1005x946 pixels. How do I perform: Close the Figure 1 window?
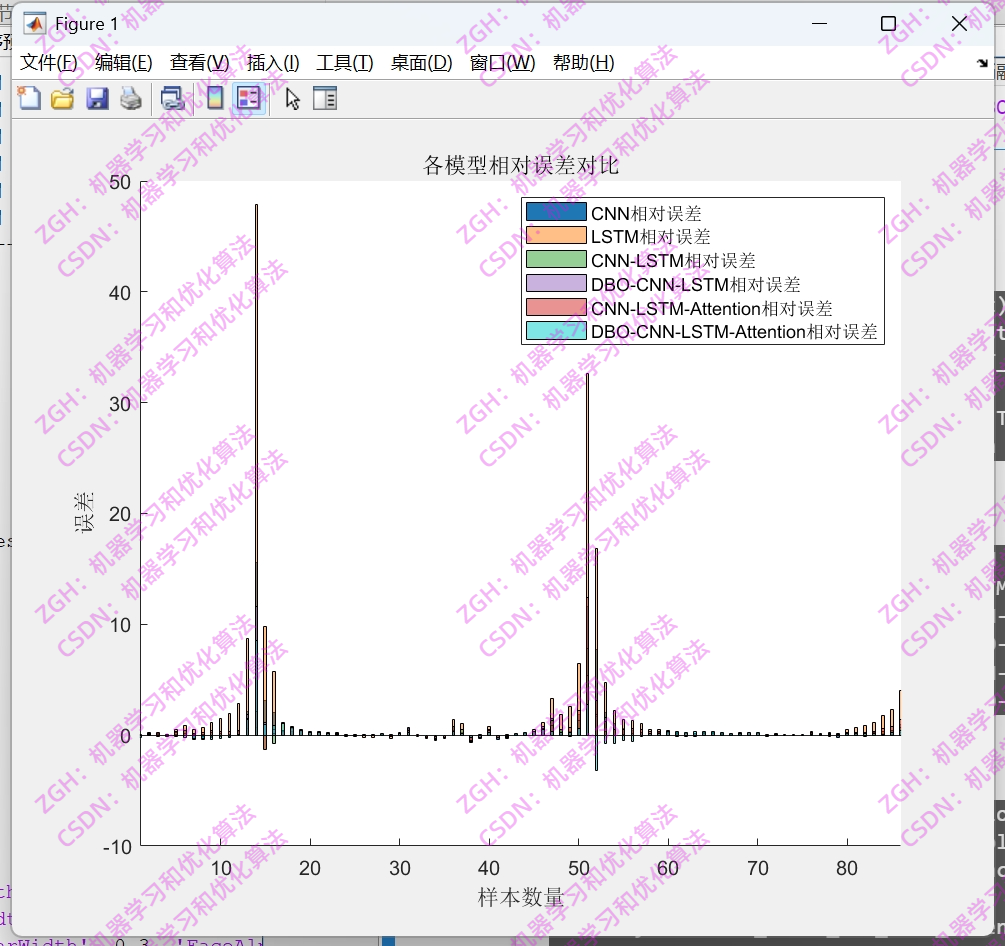coord(959,24)
